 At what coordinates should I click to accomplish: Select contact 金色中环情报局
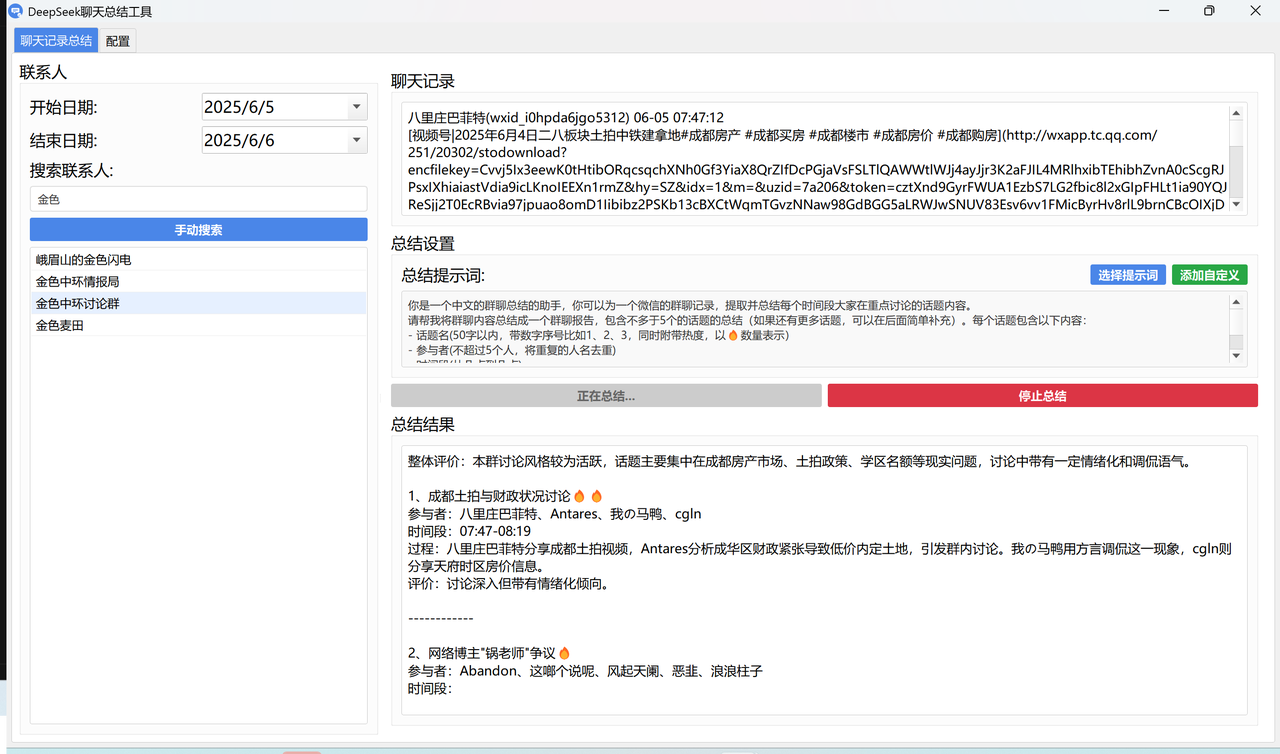[198, 281]
